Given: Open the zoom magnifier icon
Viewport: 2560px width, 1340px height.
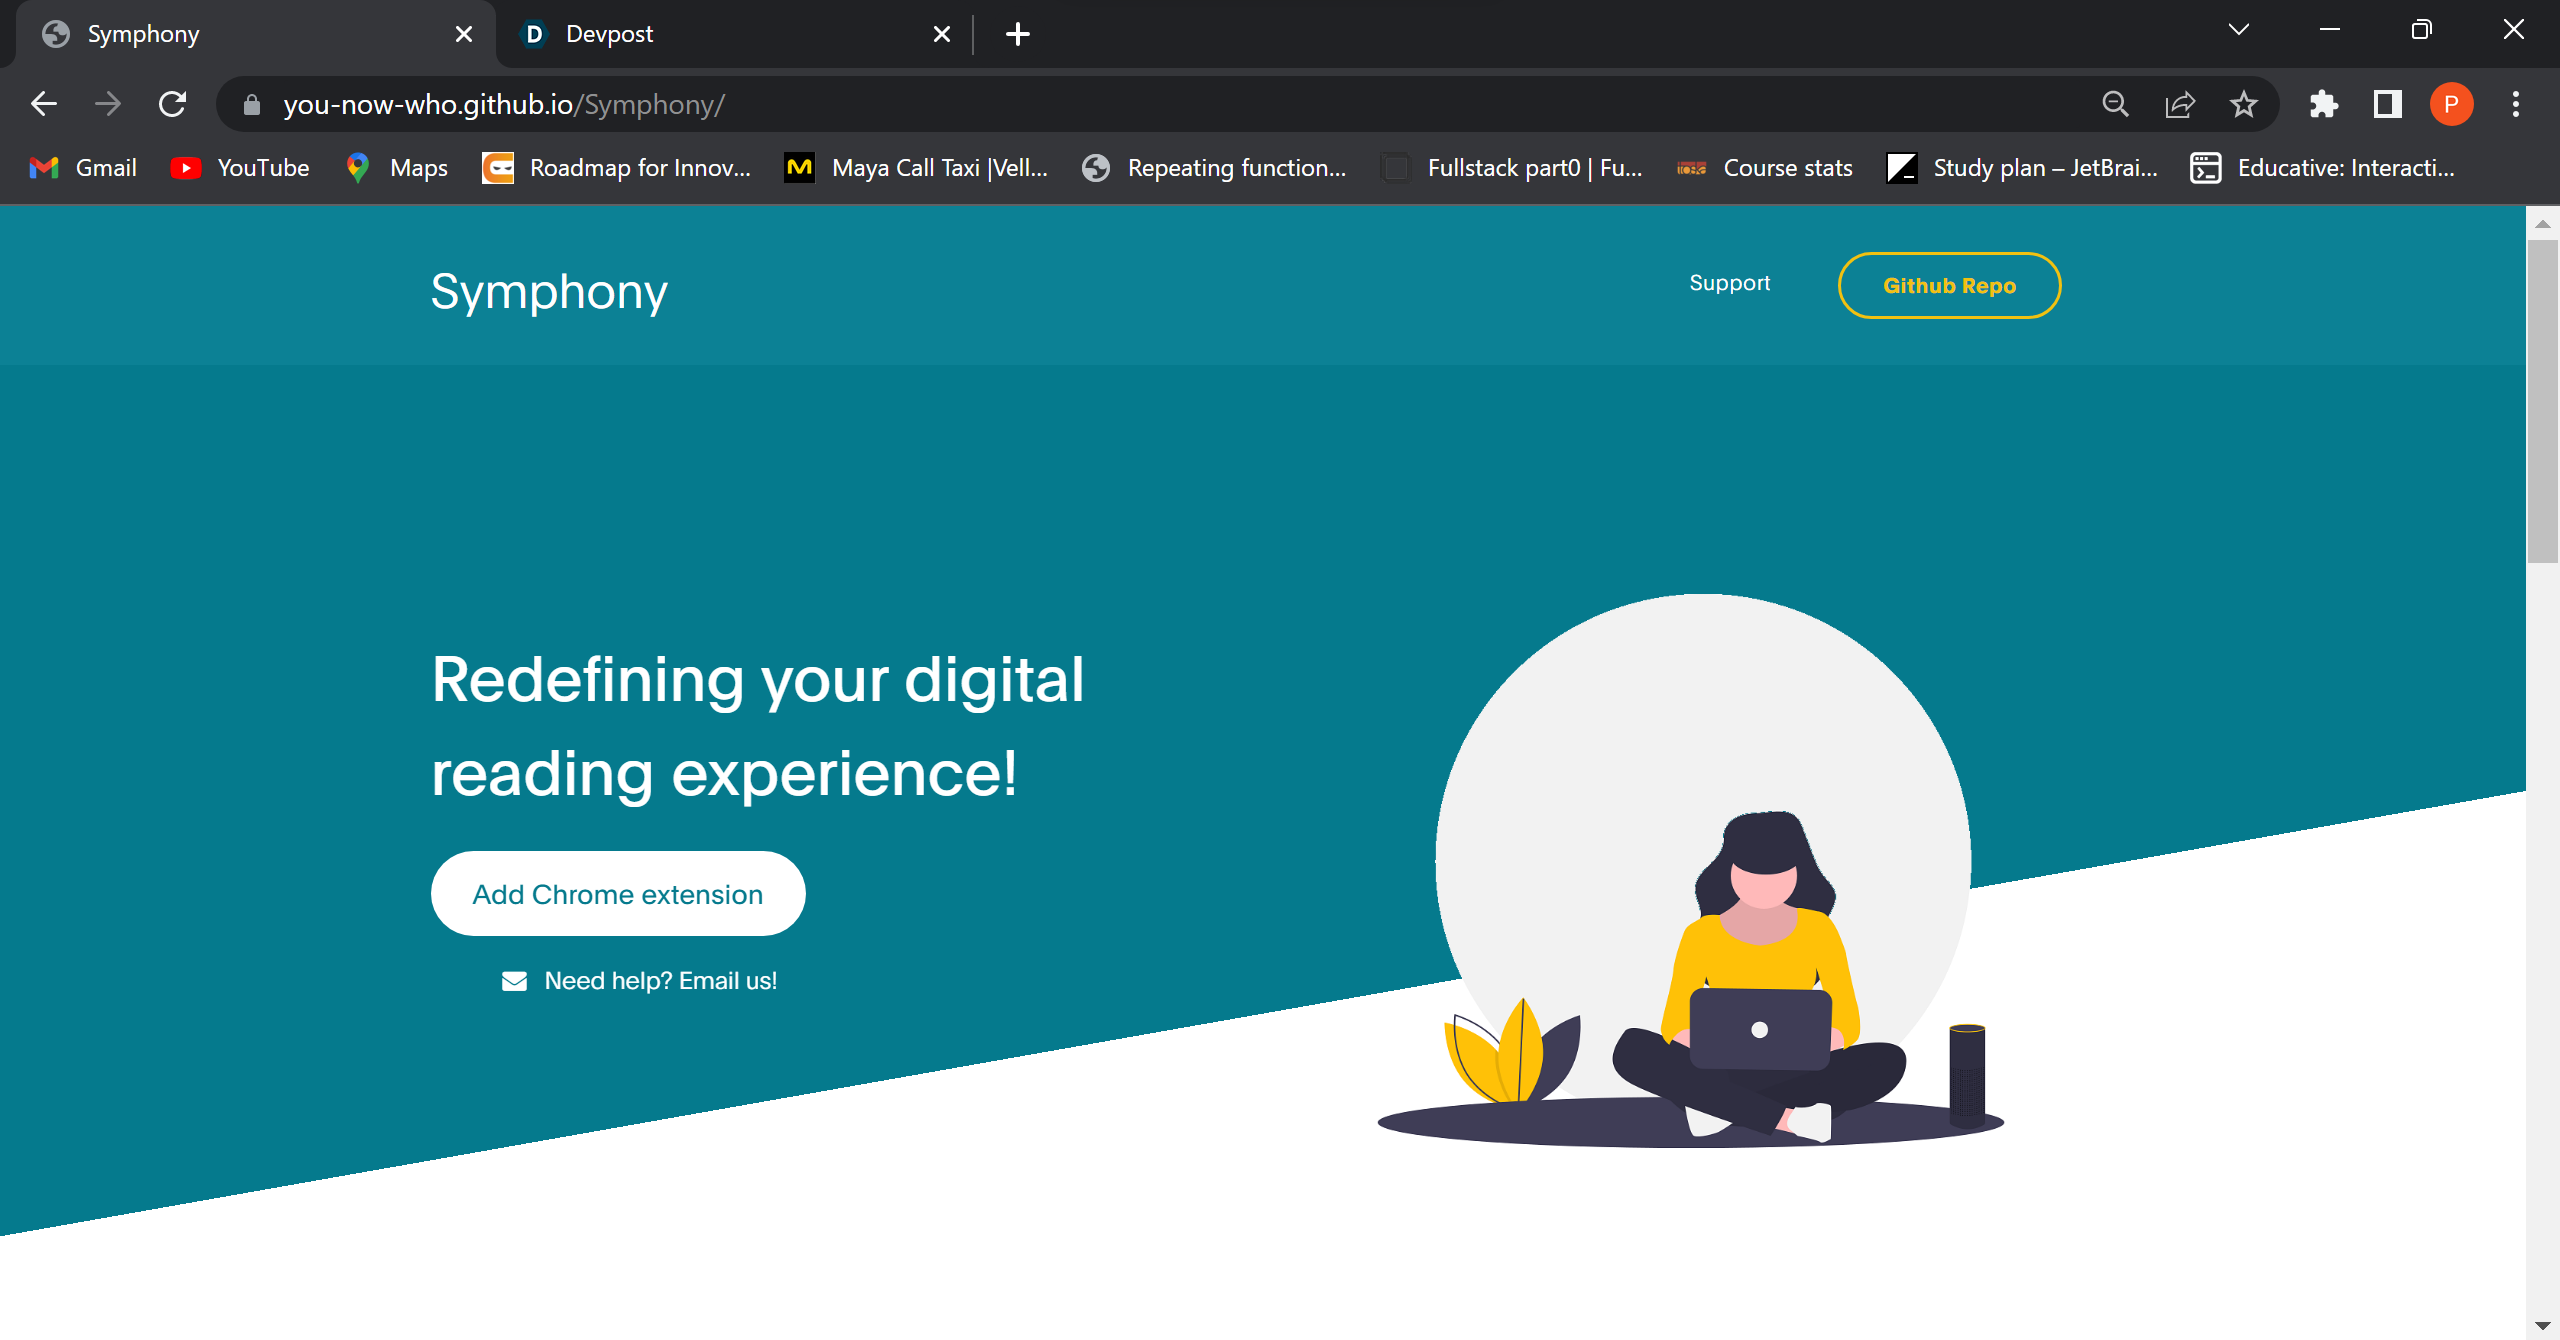Looking at the screenshot, I should (x=2115, y=104).
